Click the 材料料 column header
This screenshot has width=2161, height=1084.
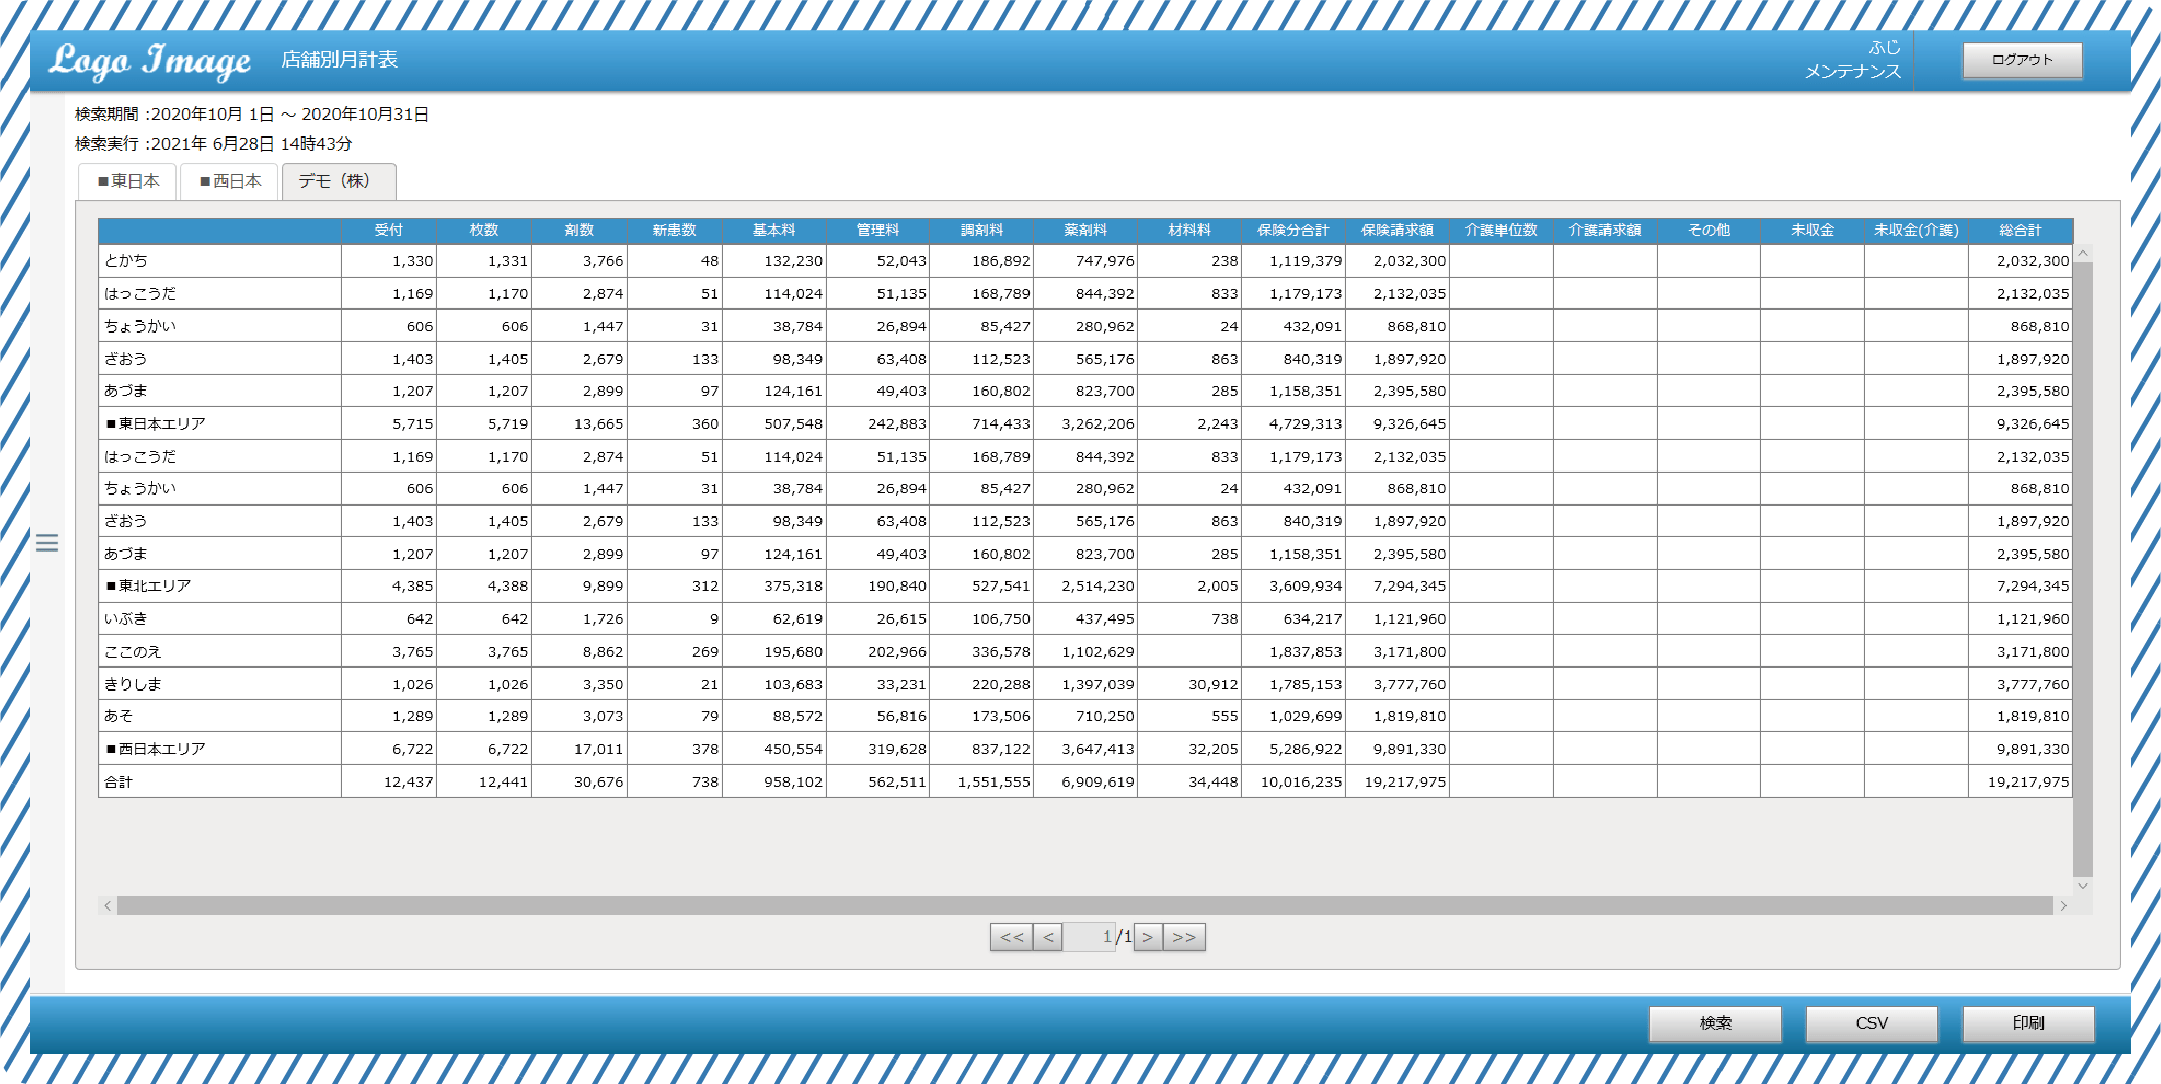tap(1190, 230)
